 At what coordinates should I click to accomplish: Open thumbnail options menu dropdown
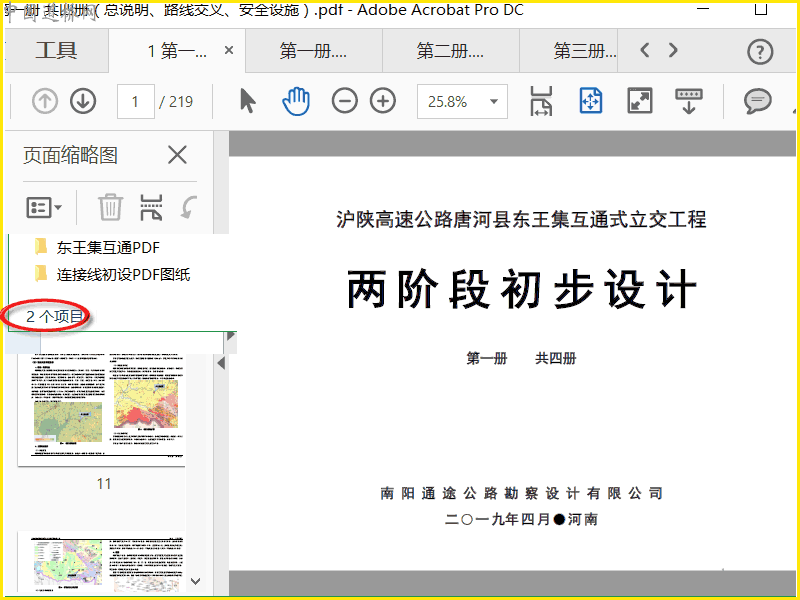coord(44,208)
